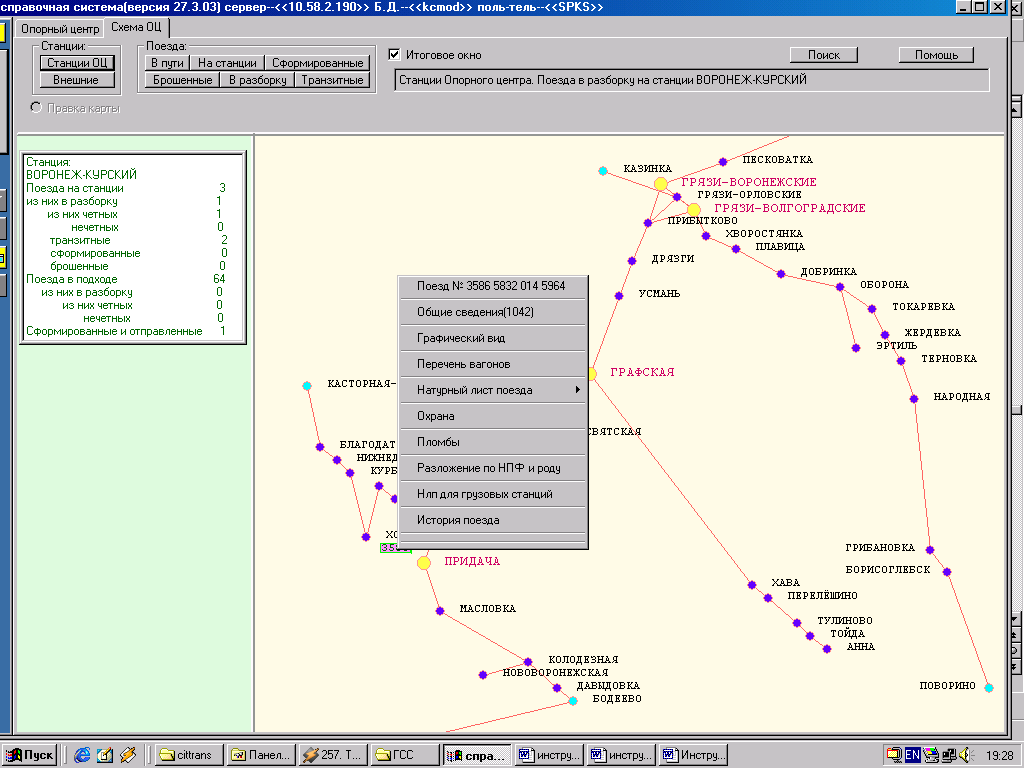The image size is (1024, 768).
Task: Open История поезда menu item
Action: tap(493, 520)
